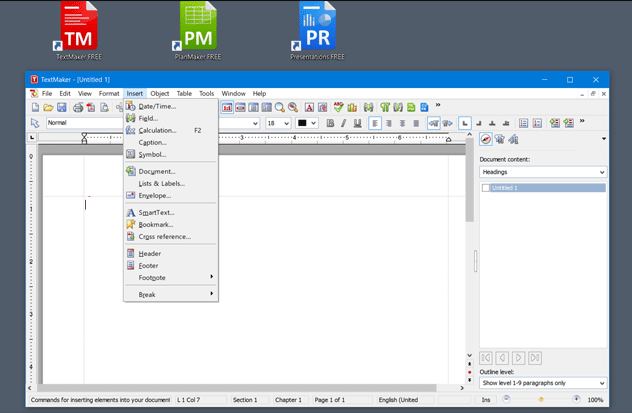Viewport: 632px width, 413px height.
Task: Click the bulleted list icon
Action: click(523, 123)
